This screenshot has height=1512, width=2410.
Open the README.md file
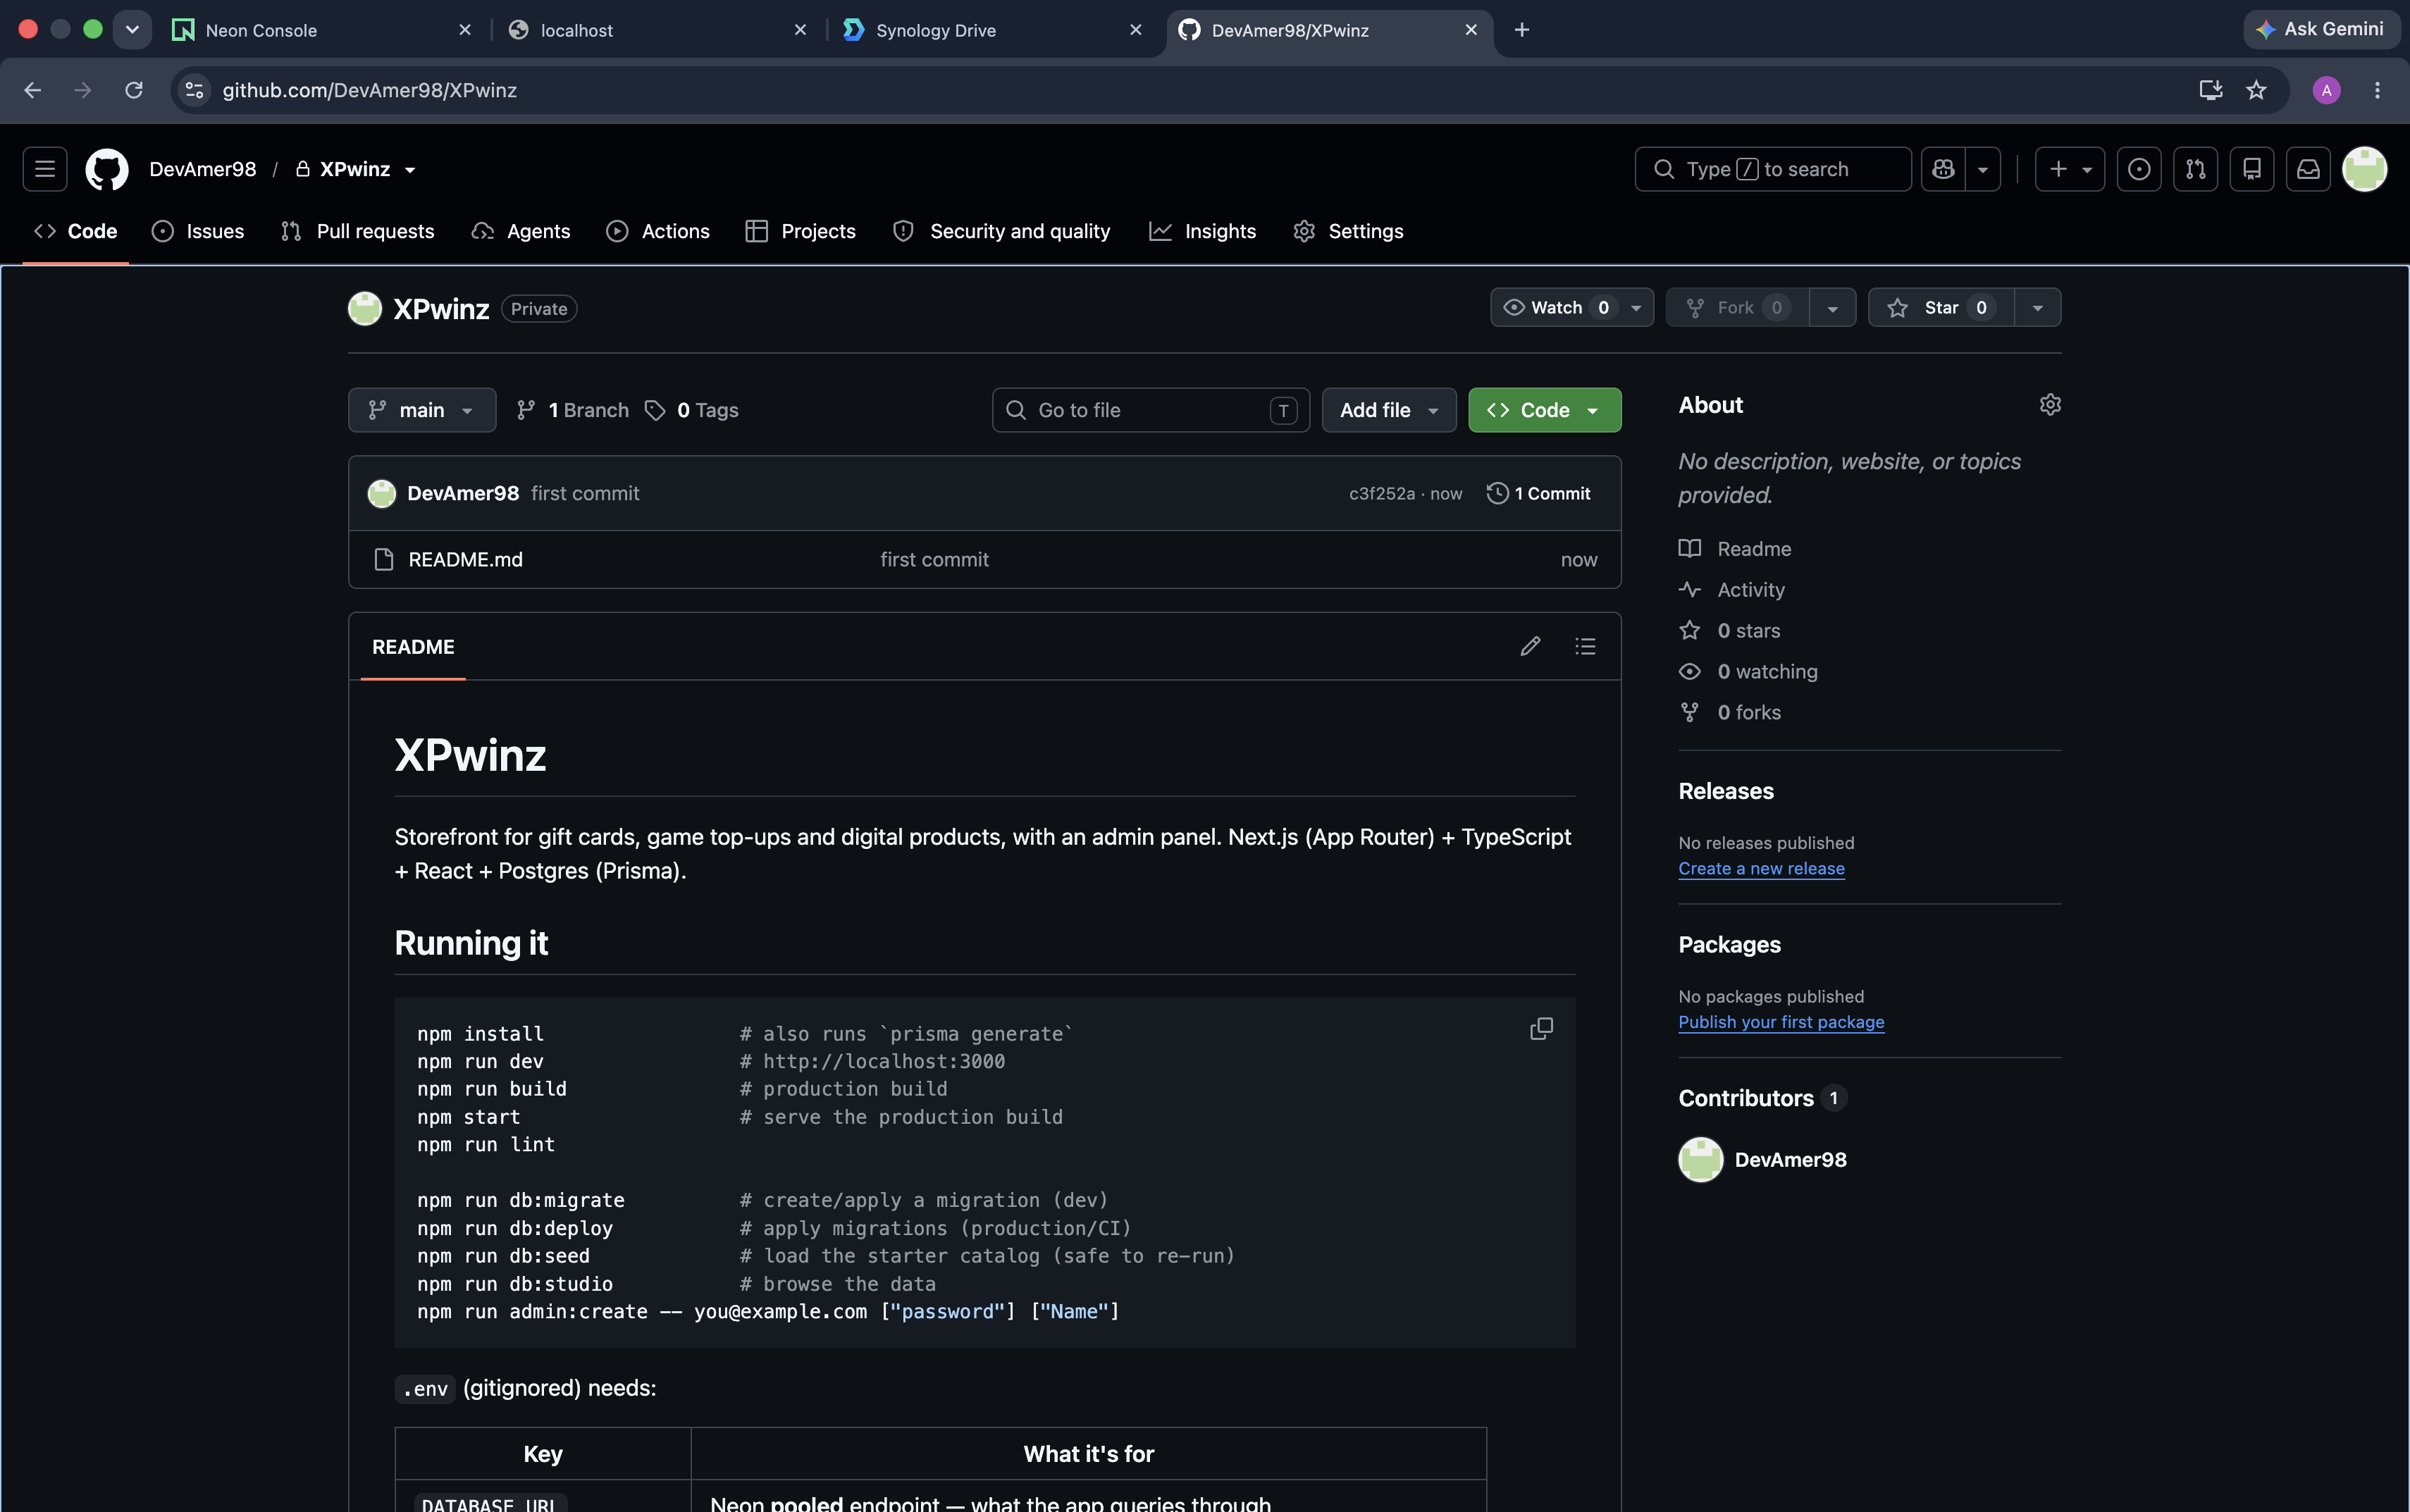tap(465, 559)
